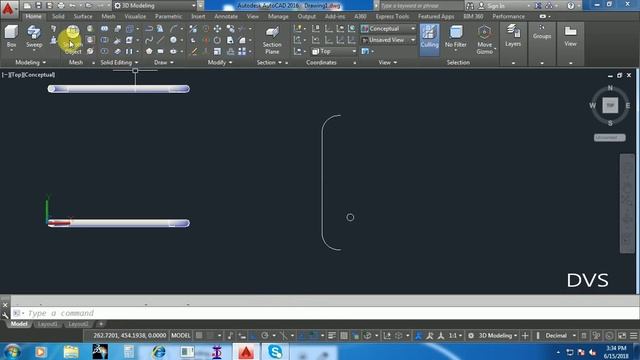640x360 pixels.
Task: Open the Groups panel button
Action: point(542,32)
